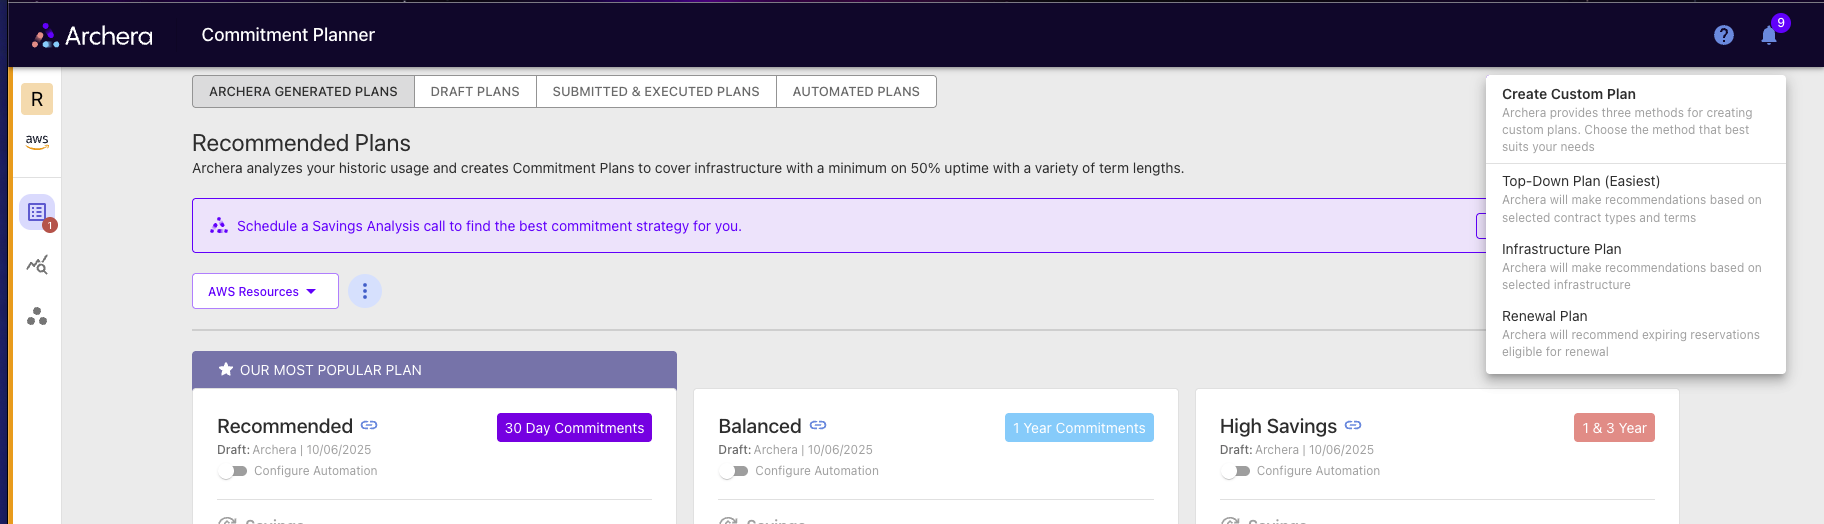Open the Commitment Planner list icon

click(x=37, y=212)
